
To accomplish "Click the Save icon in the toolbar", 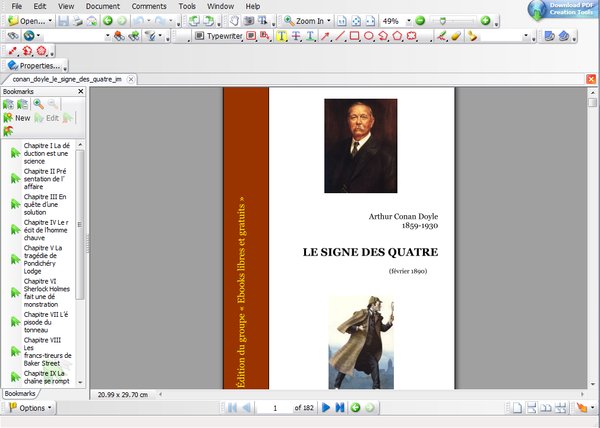I will [x=63, y=21].
